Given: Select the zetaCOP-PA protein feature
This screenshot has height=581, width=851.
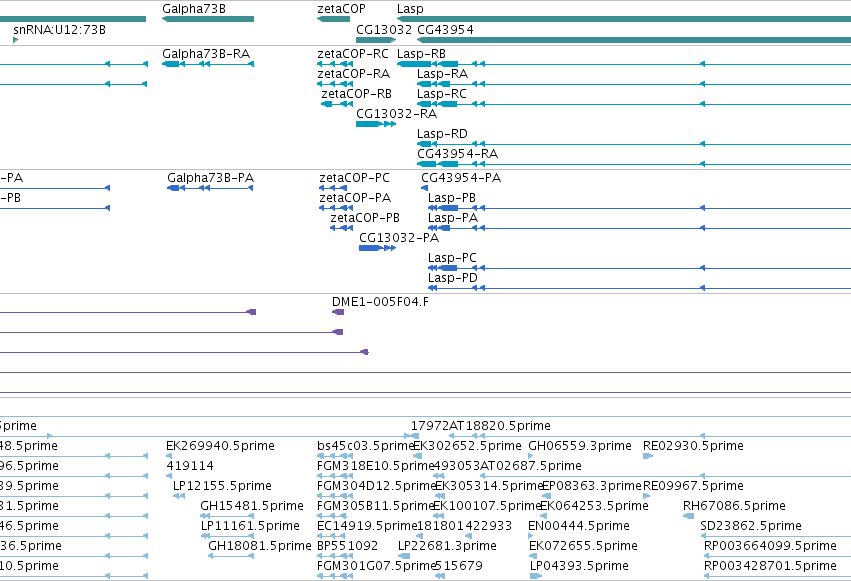Looking at the screenshot, I should [336, 208].
